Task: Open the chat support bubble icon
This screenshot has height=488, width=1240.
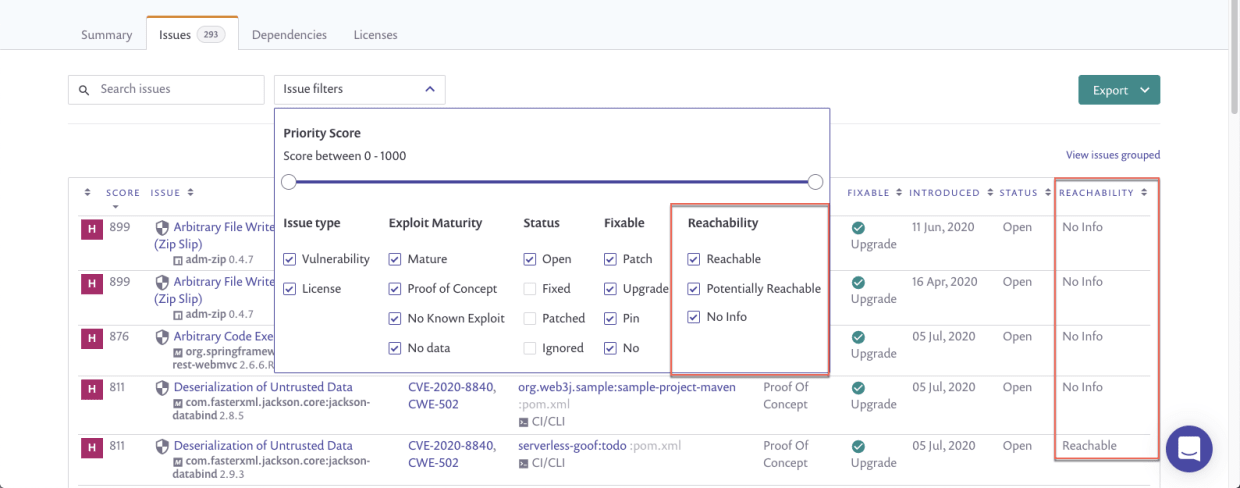Action: (x=1189, y=449)
